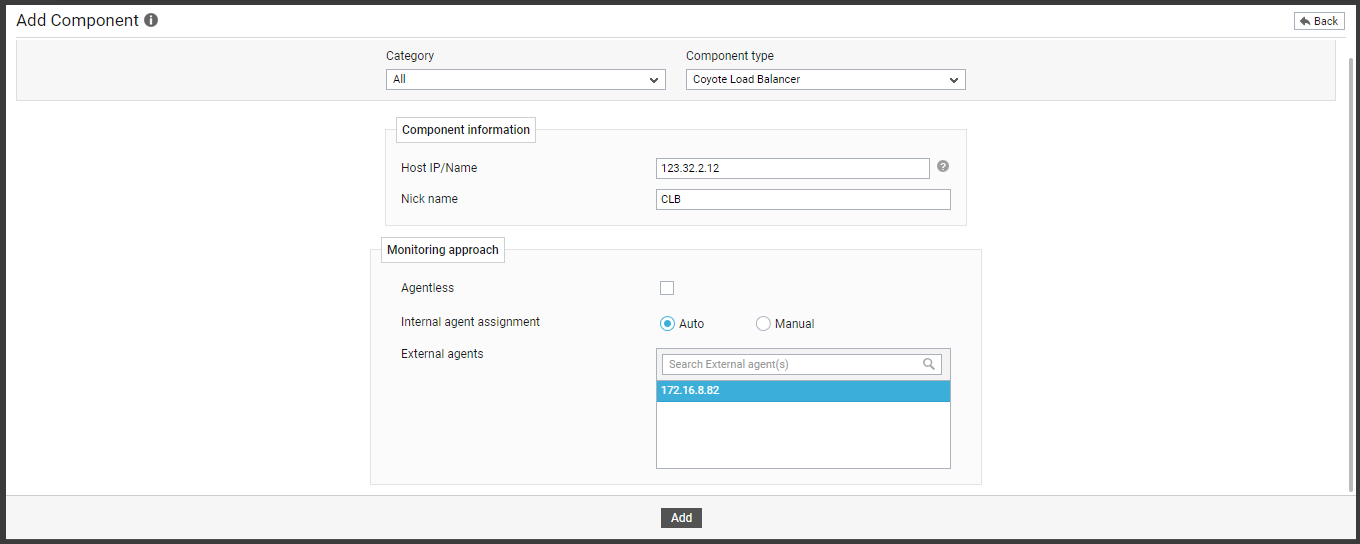This screenshot has width=1360, height=544.
Task: Expand the Coyote Load Balancer selection arrow
Action: tap(954, 80)
